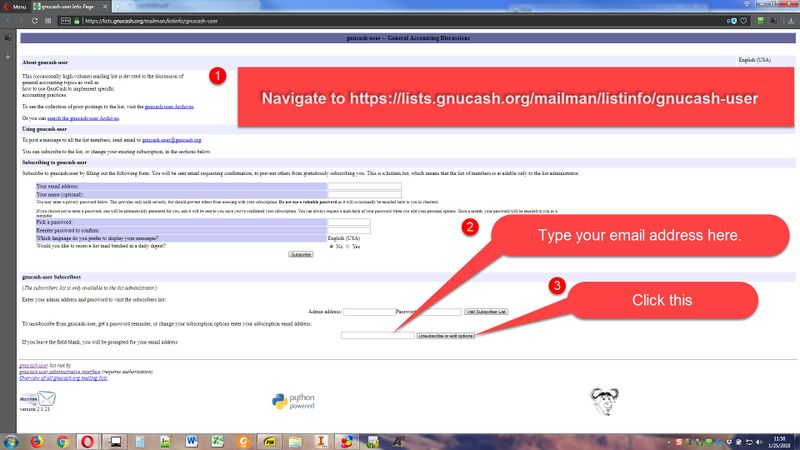Click the ad blocker shield icon

pyautogui.click(x=732, y=21)
